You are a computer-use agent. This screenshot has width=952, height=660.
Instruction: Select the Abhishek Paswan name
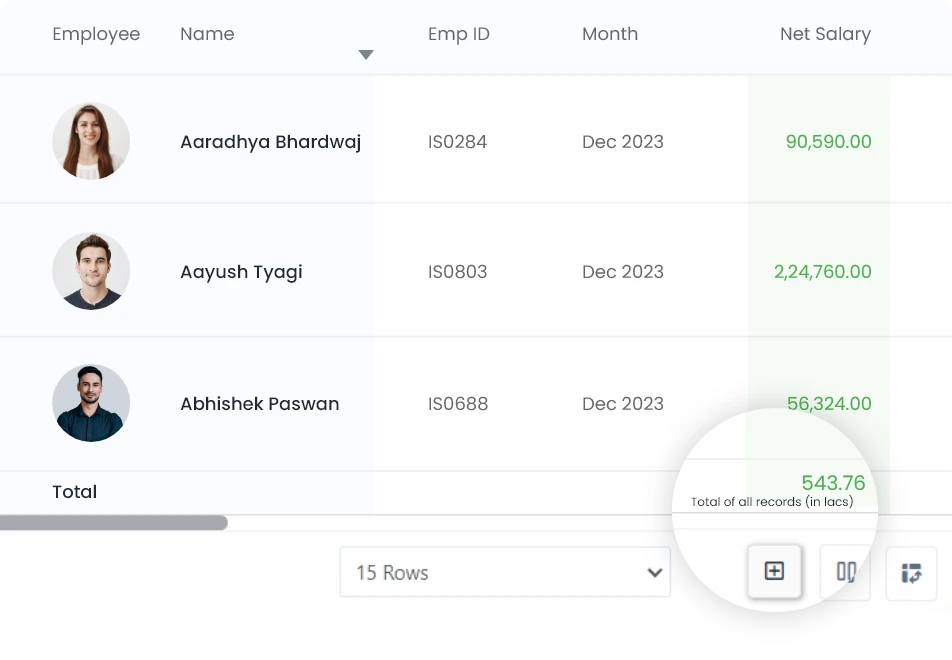coord(259,404)
